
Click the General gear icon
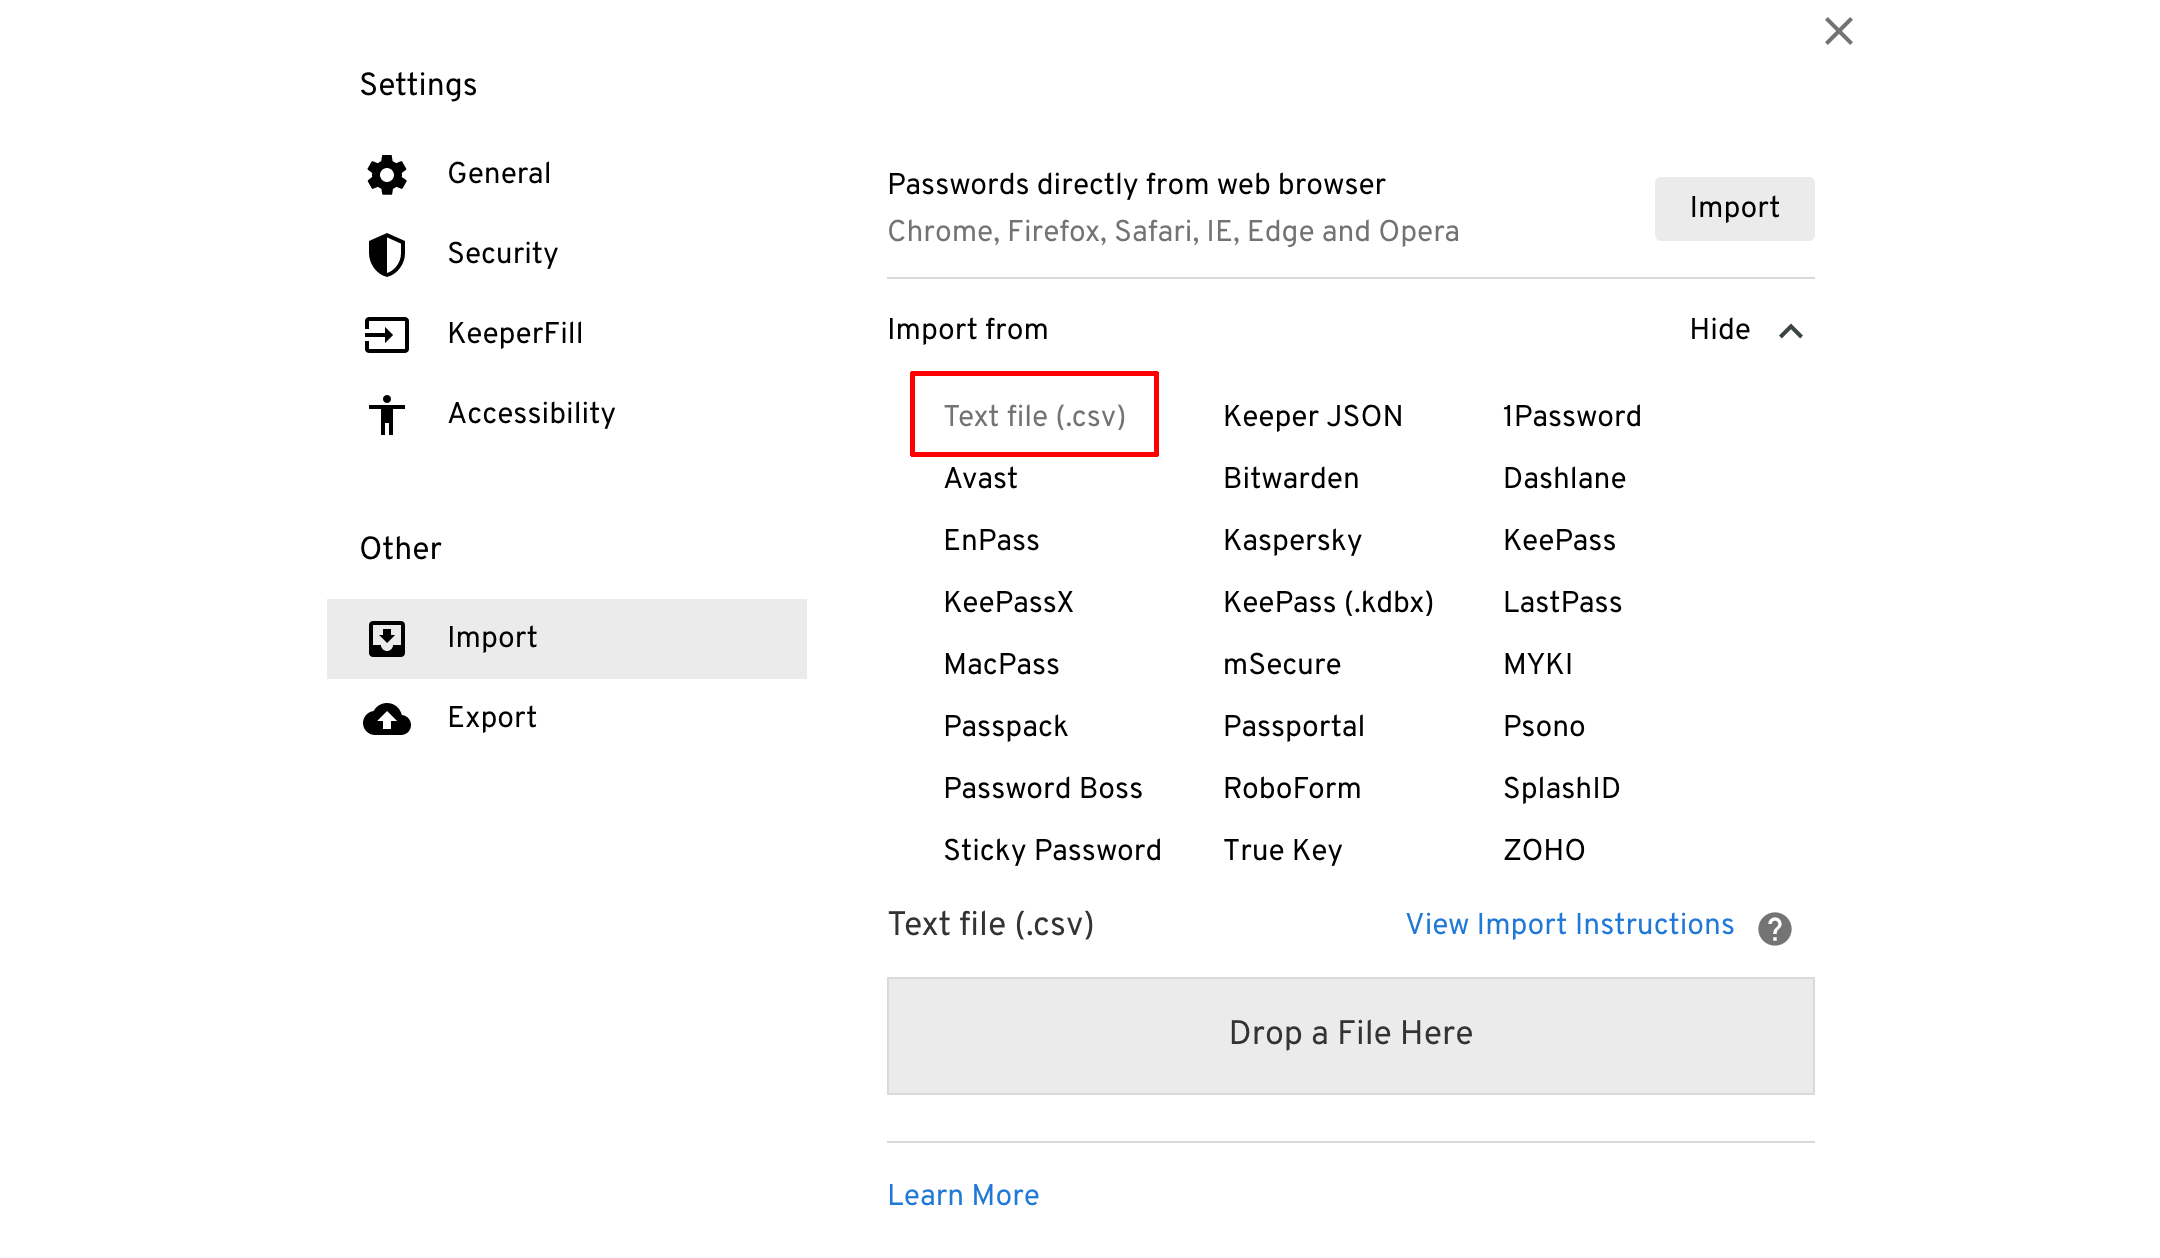(386, 174)
